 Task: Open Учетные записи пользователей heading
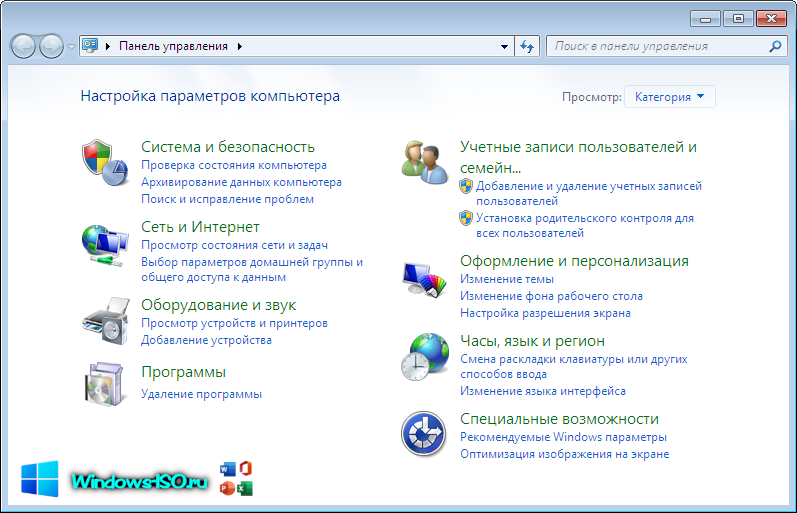coord(578,157)
